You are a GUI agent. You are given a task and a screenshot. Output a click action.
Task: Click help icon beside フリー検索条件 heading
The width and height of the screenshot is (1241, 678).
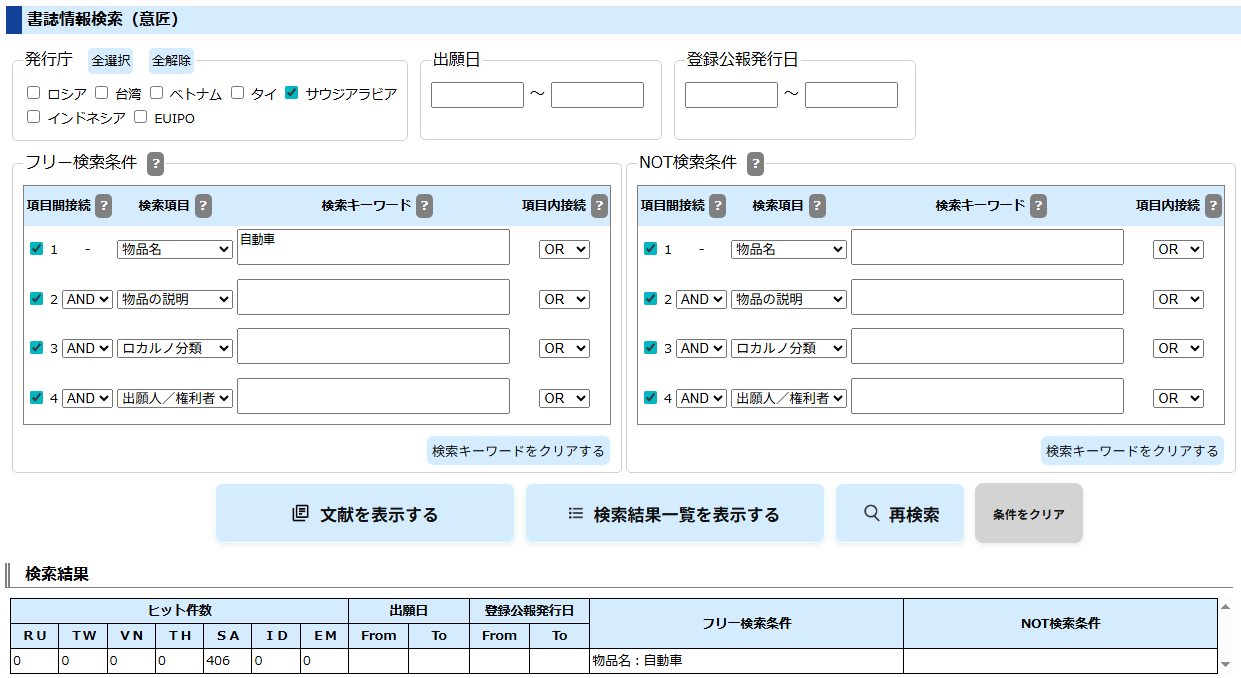pos(155,163)
